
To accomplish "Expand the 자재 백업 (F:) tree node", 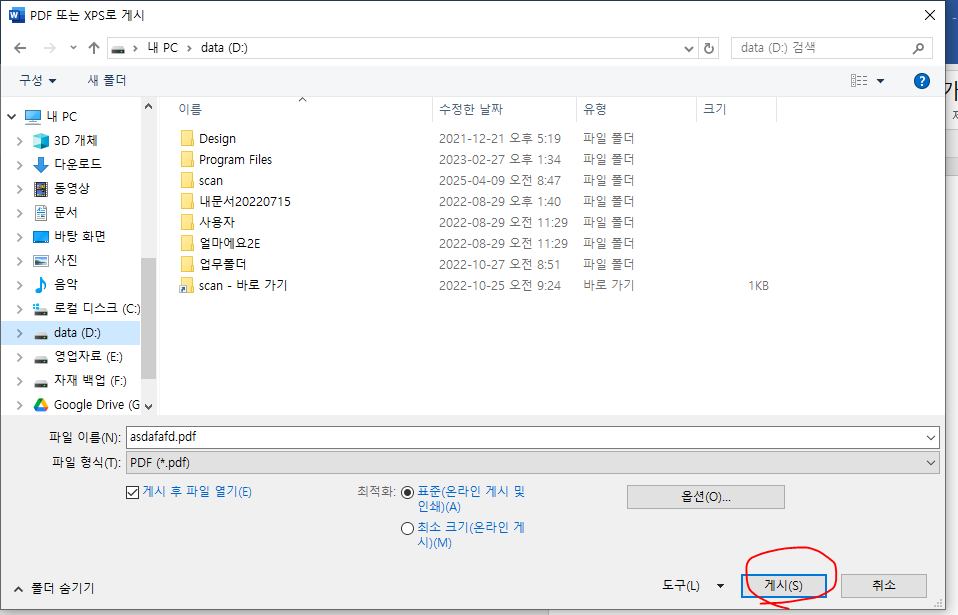I will [x=20, y=381].
